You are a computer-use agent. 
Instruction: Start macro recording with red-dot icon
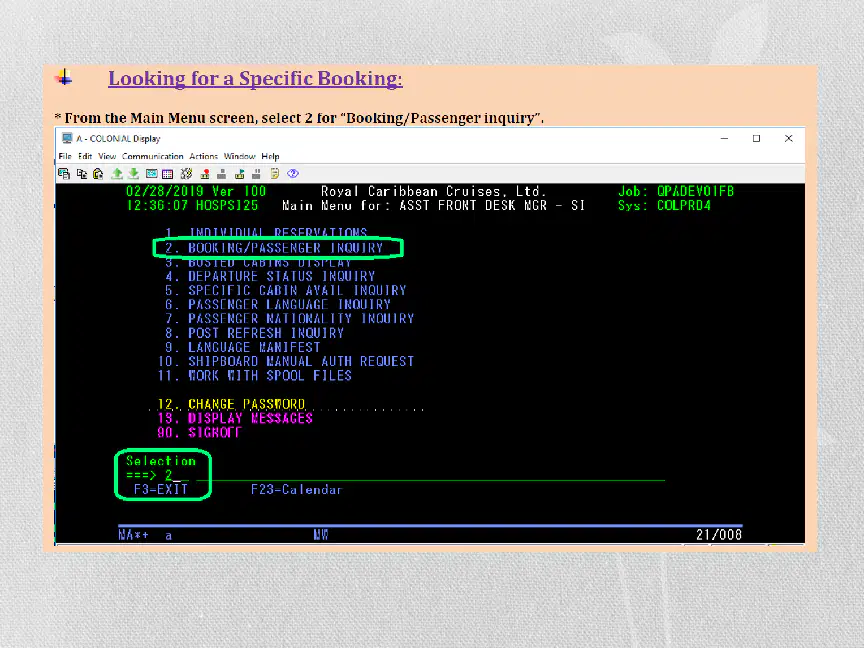[x=205, y=174]
